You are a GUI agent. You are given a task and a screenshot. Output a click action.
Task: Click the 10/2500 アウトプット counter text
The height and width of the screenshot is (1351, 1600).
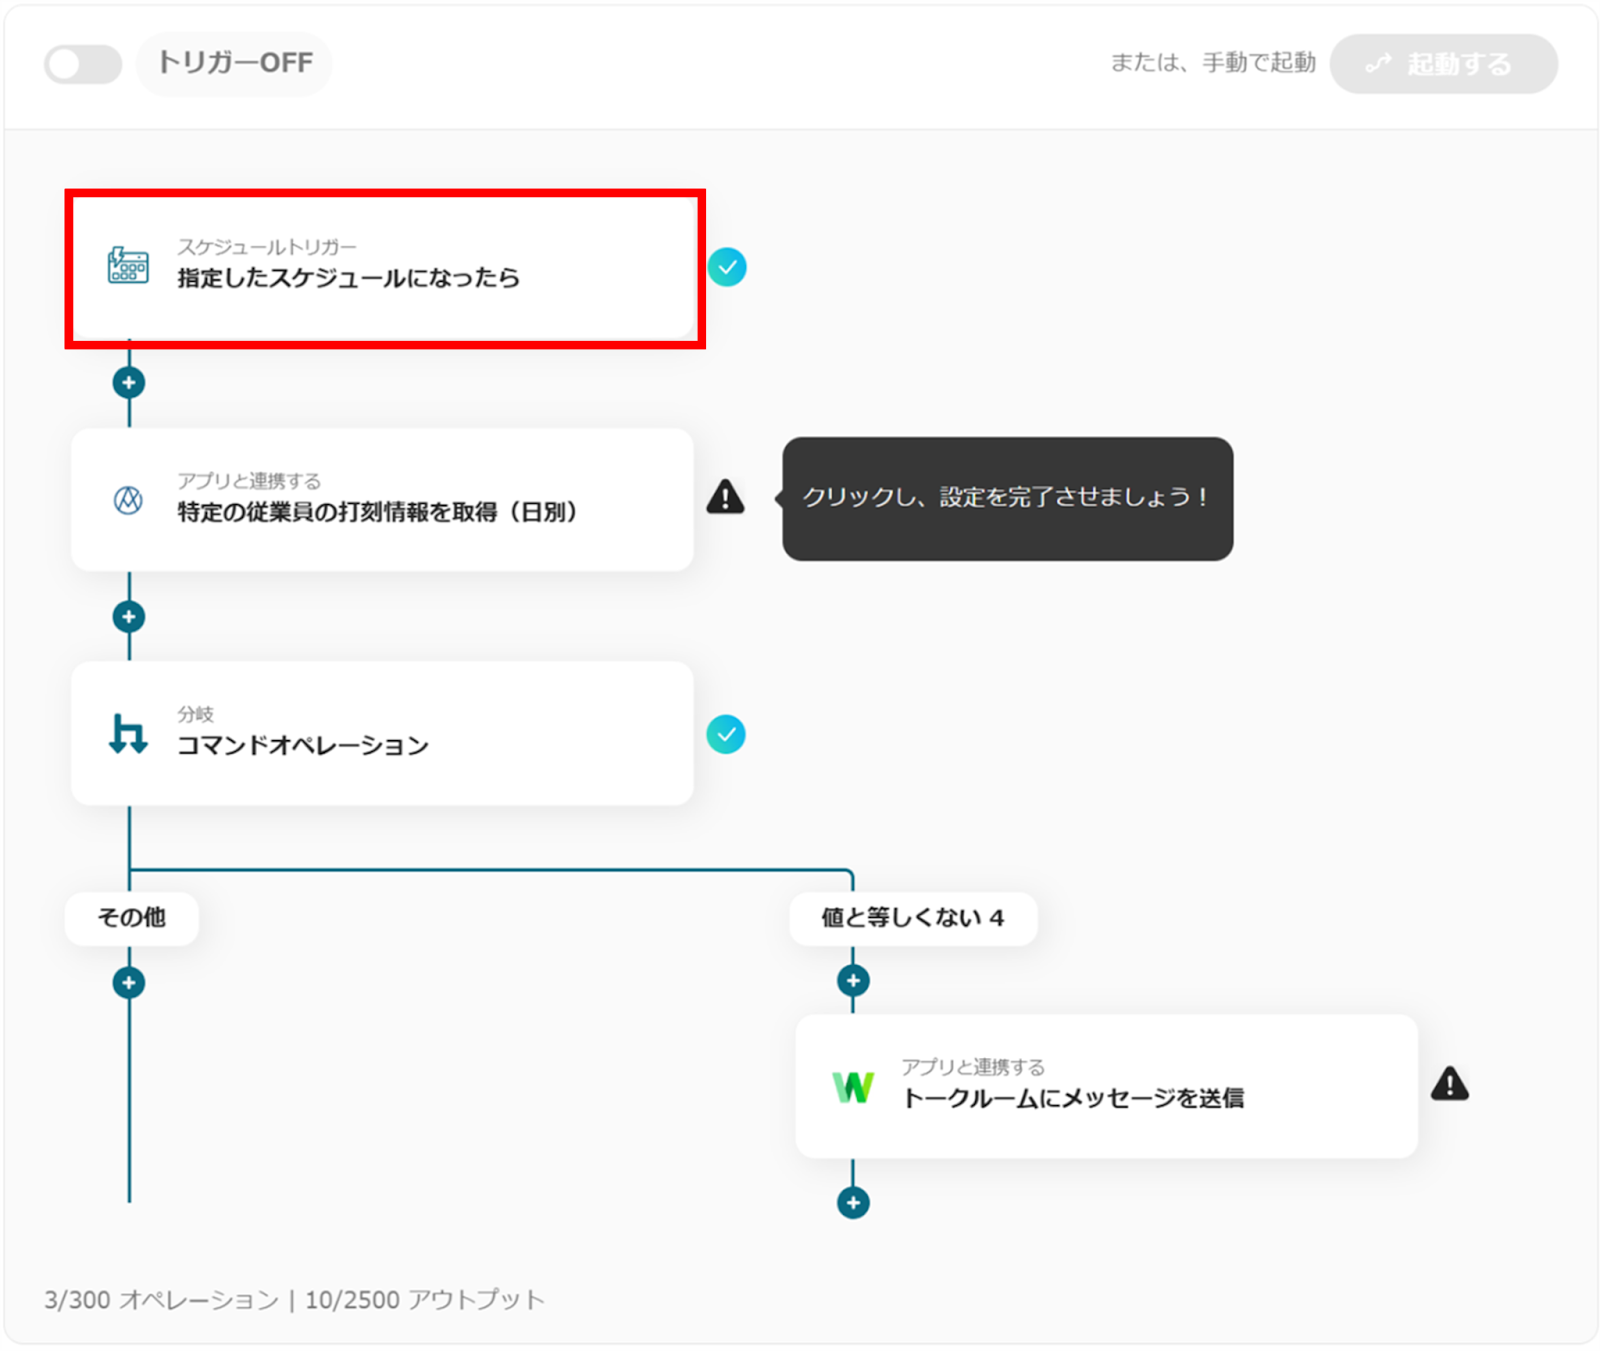425,1299
